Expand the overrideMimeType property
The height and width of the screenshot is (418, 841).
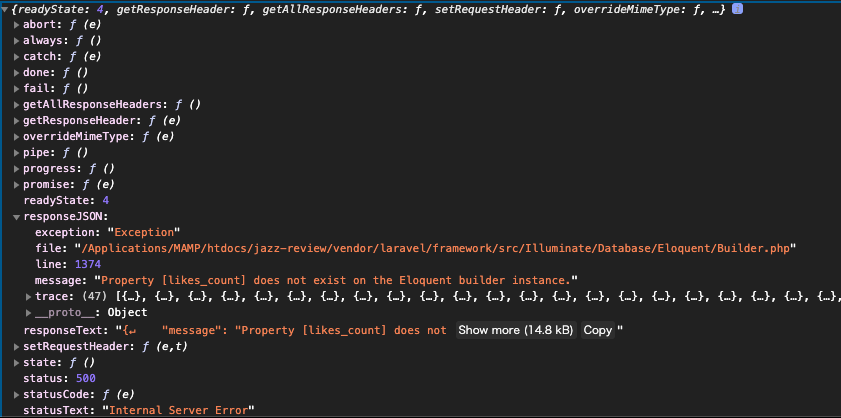[17, 137]
